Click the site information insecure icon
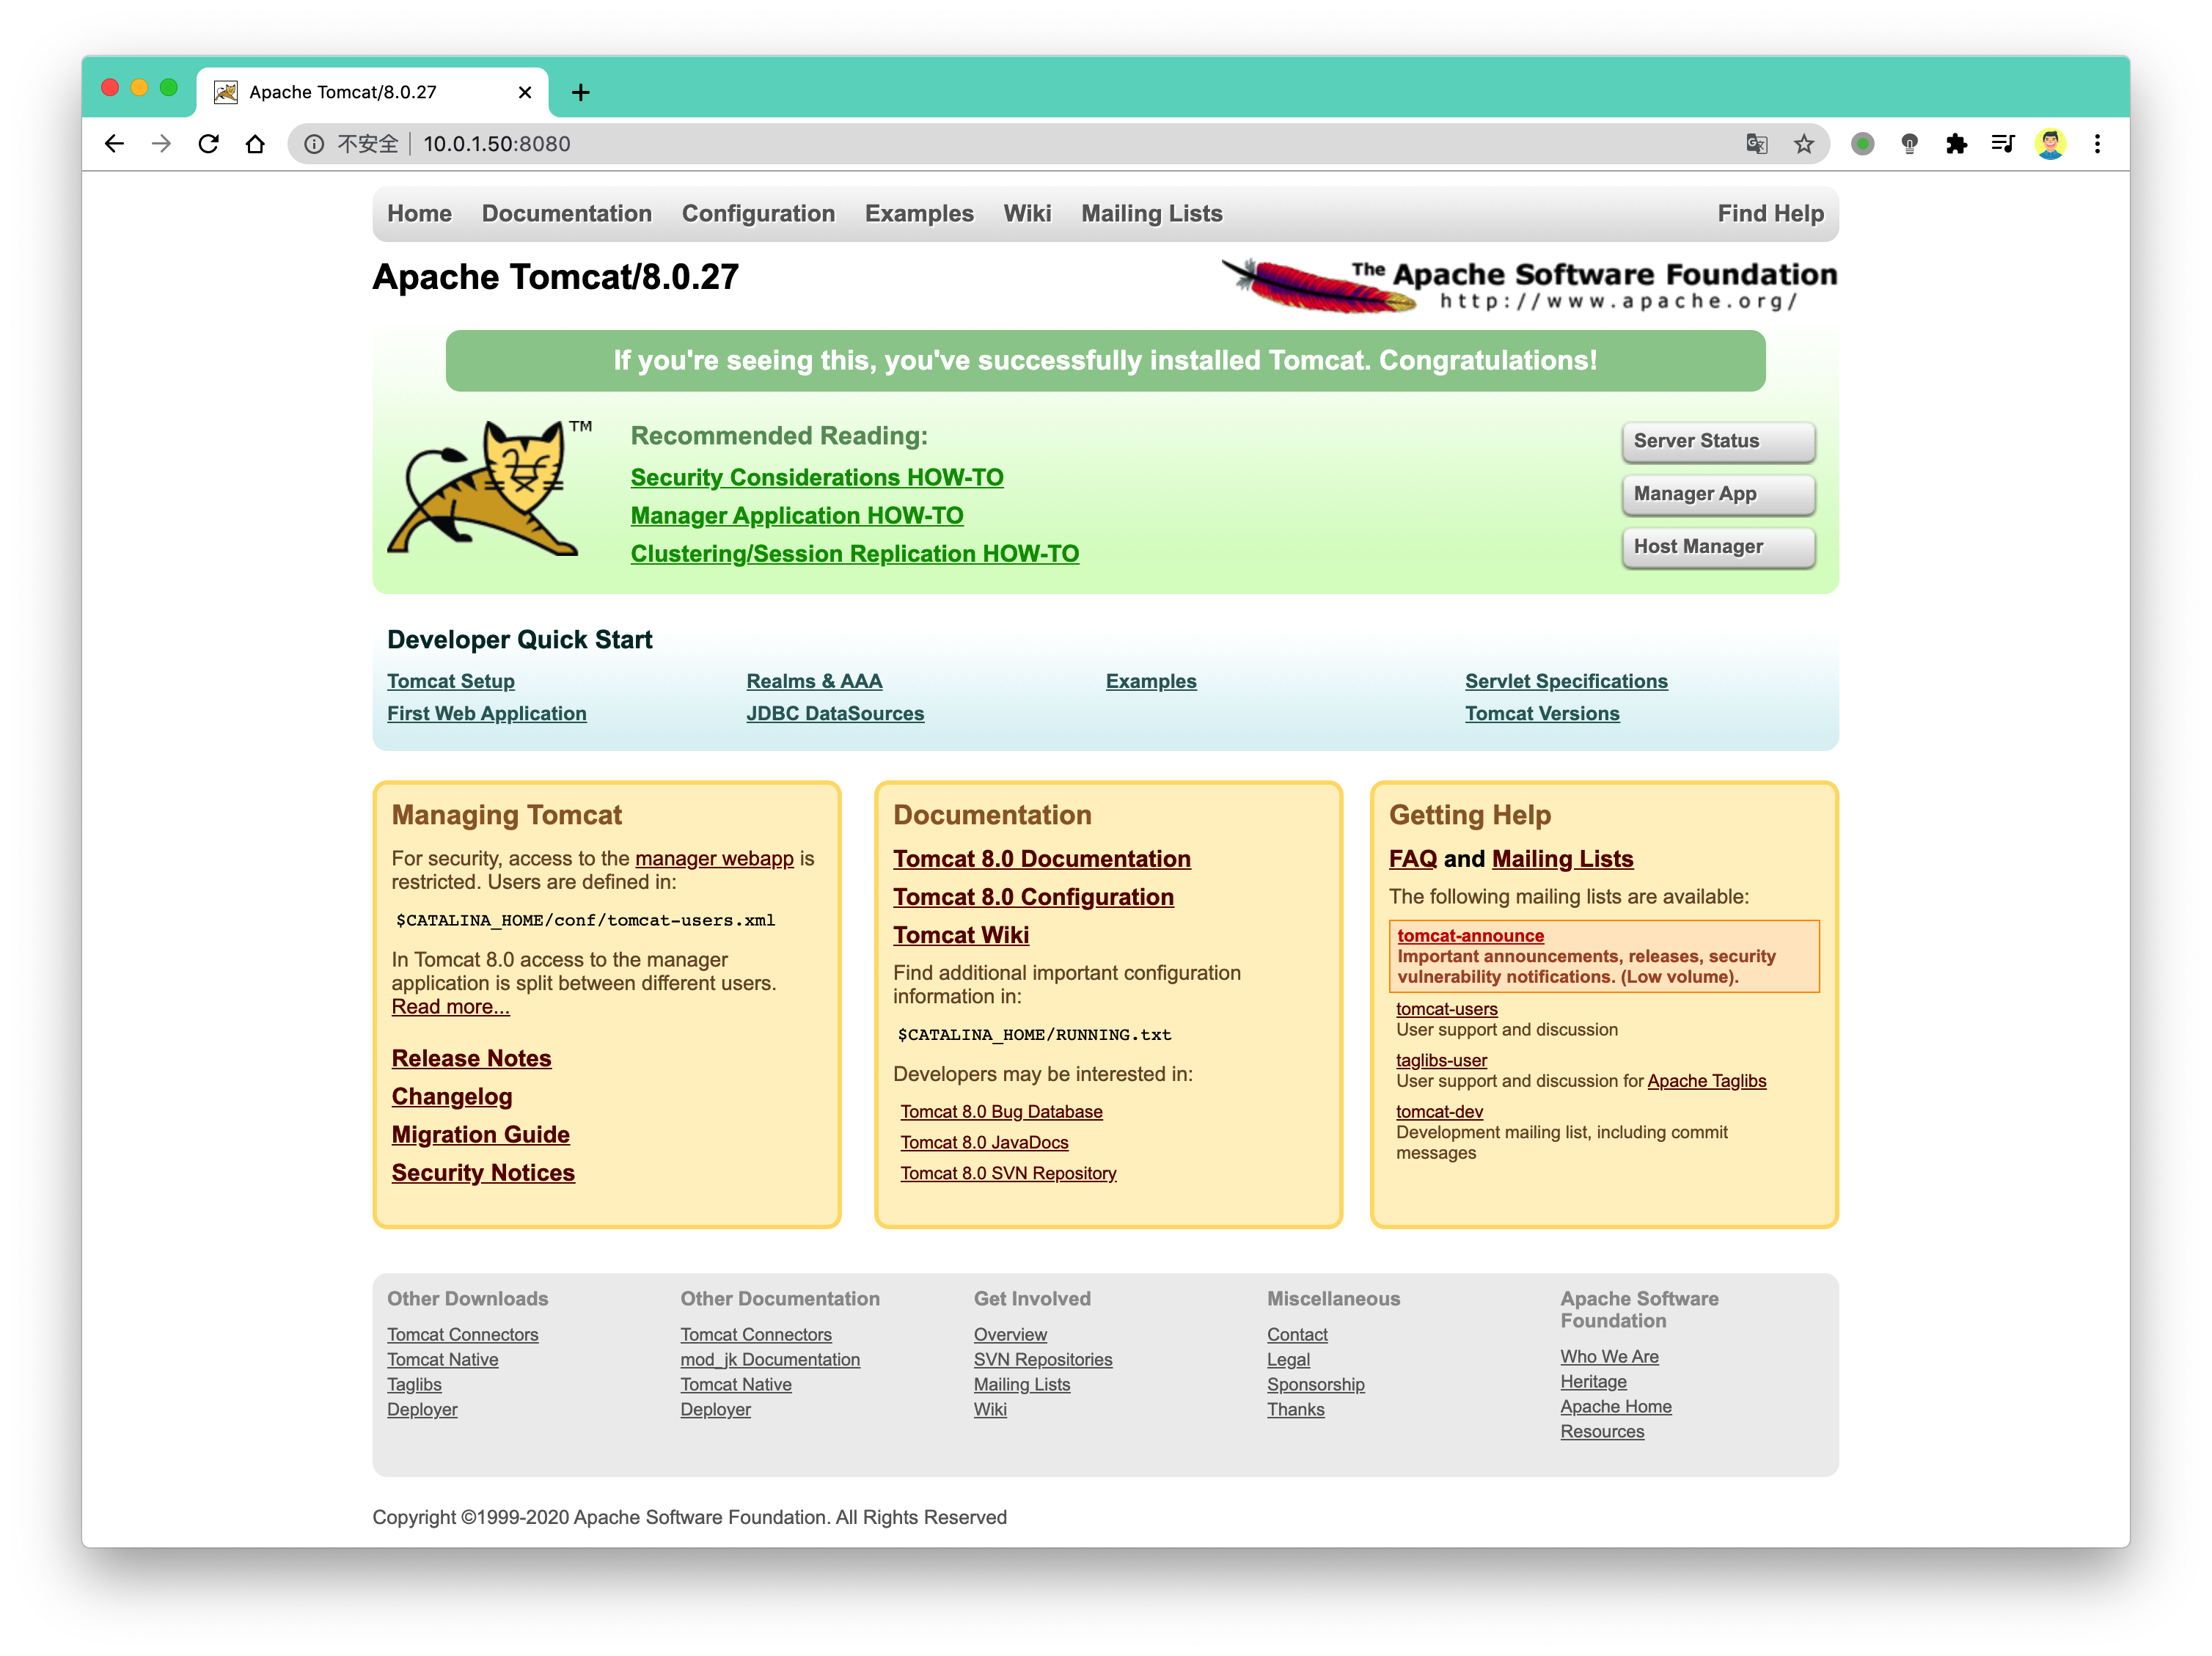2212x1656 pixels. (314, 144)
